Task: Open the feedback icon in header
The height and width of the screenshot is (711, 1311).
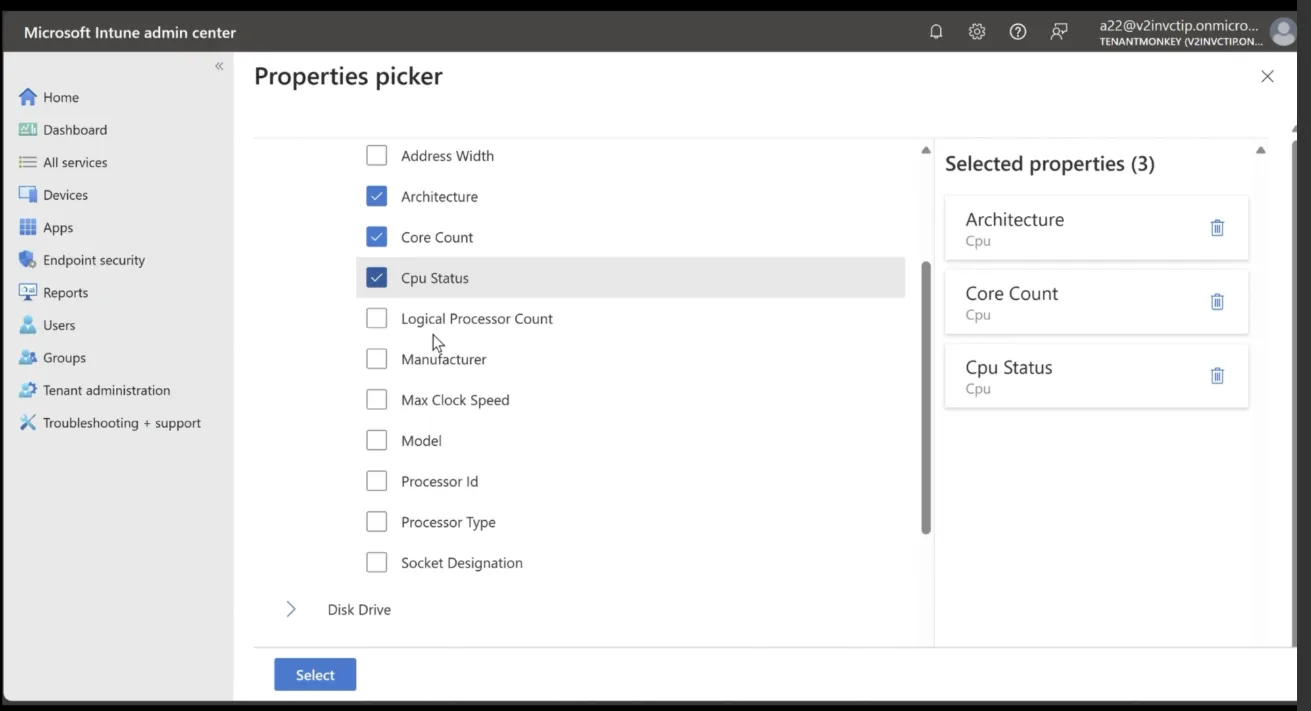Action: pyautogui.click(x=1059, y=32)
